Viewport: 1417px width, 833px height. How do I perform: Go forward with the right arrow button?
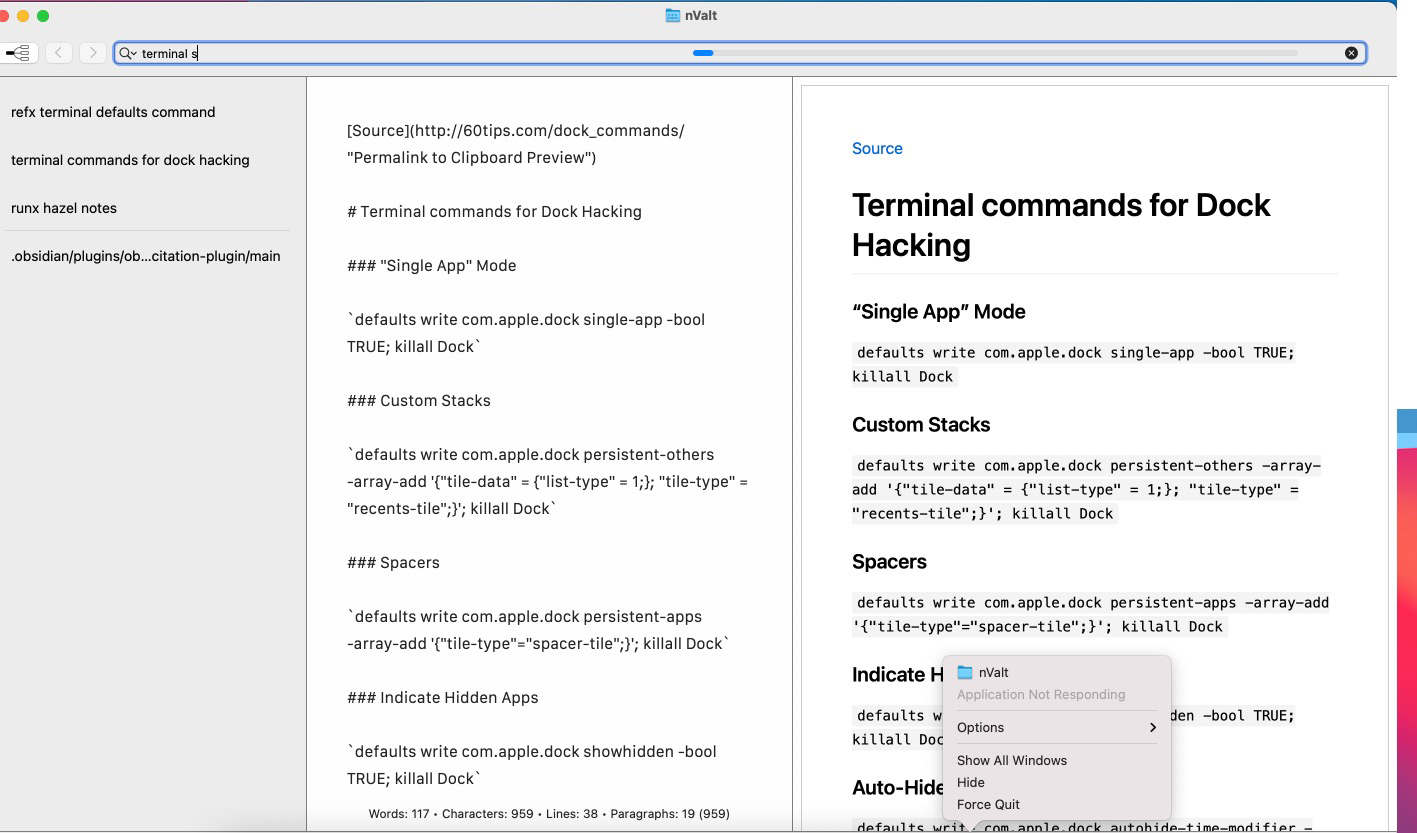(93, 53)
